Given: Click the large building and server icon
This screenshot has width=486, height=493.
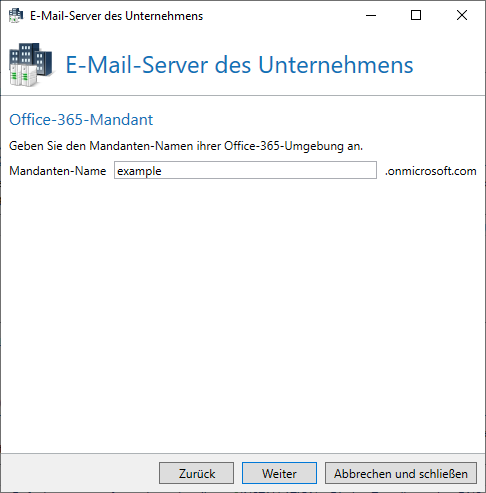Looking at the screenshot, I should pos(31,65).
